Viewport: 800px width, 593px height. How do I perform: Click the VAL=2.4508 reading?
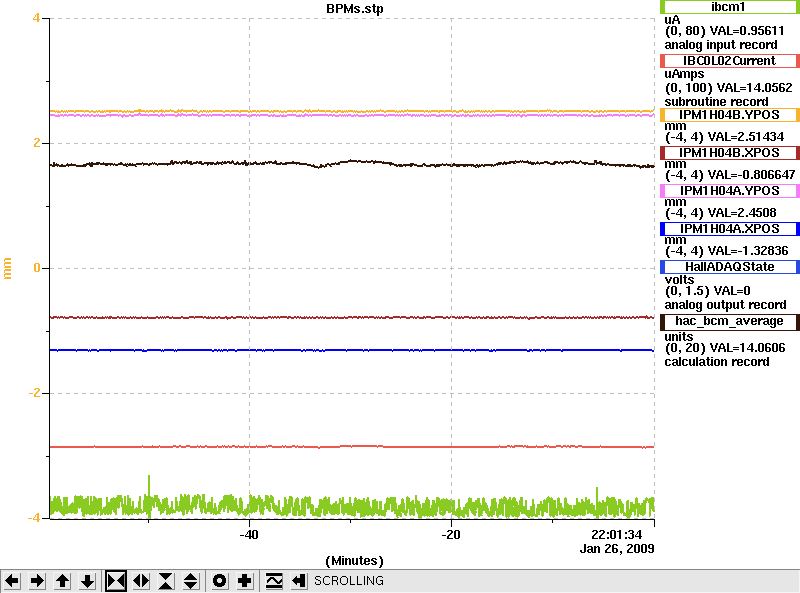740,213
